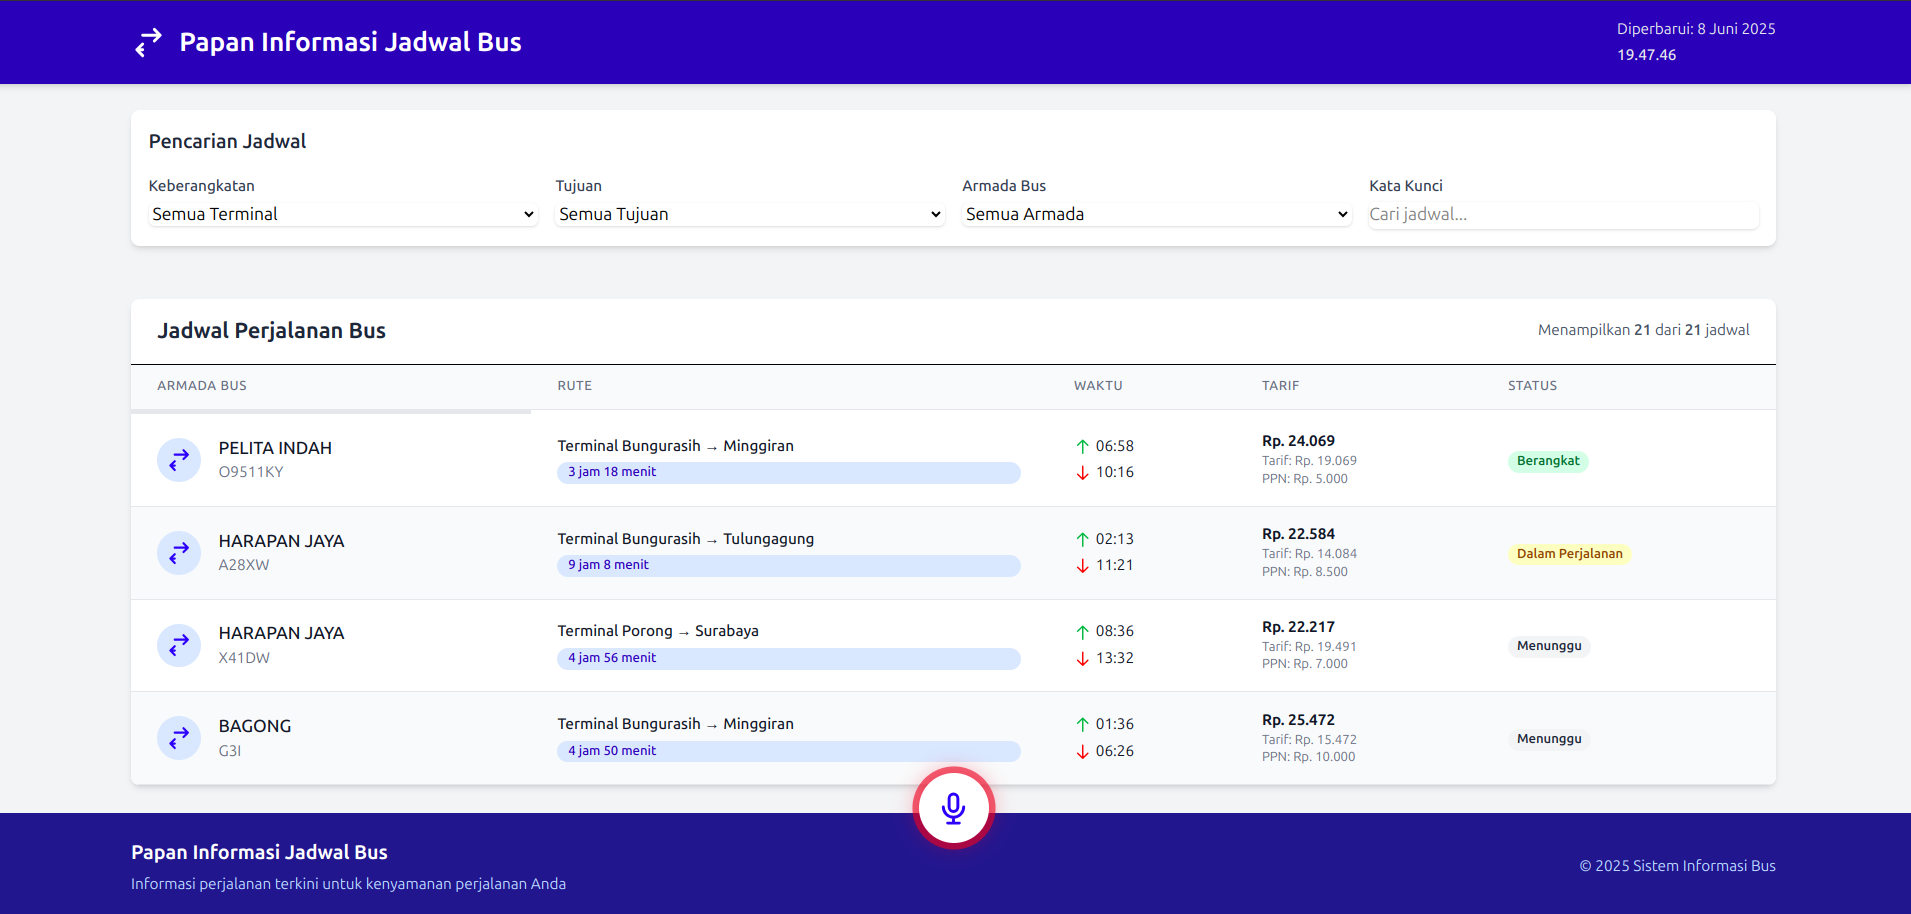Click the Papan Informasi Jadwal Bus title
The image size is (1911, 914).
(350, 42)
